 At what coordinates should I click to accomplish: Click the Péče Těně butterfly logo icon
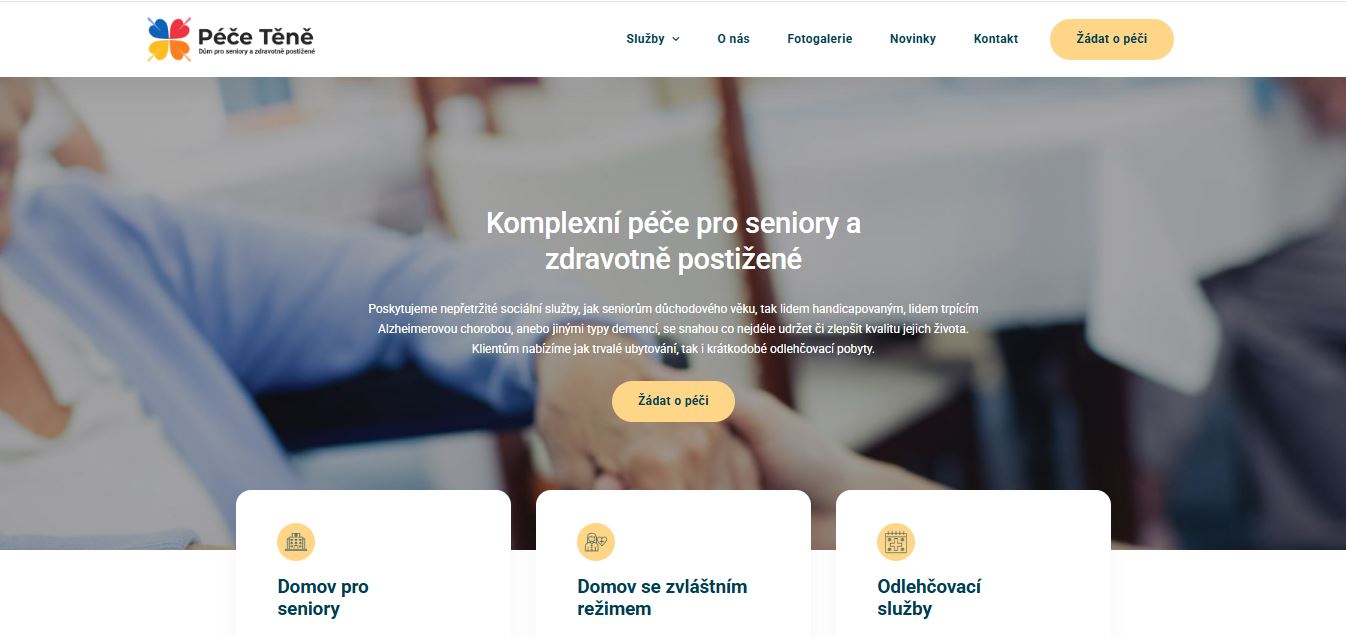(x=169, y=39)
